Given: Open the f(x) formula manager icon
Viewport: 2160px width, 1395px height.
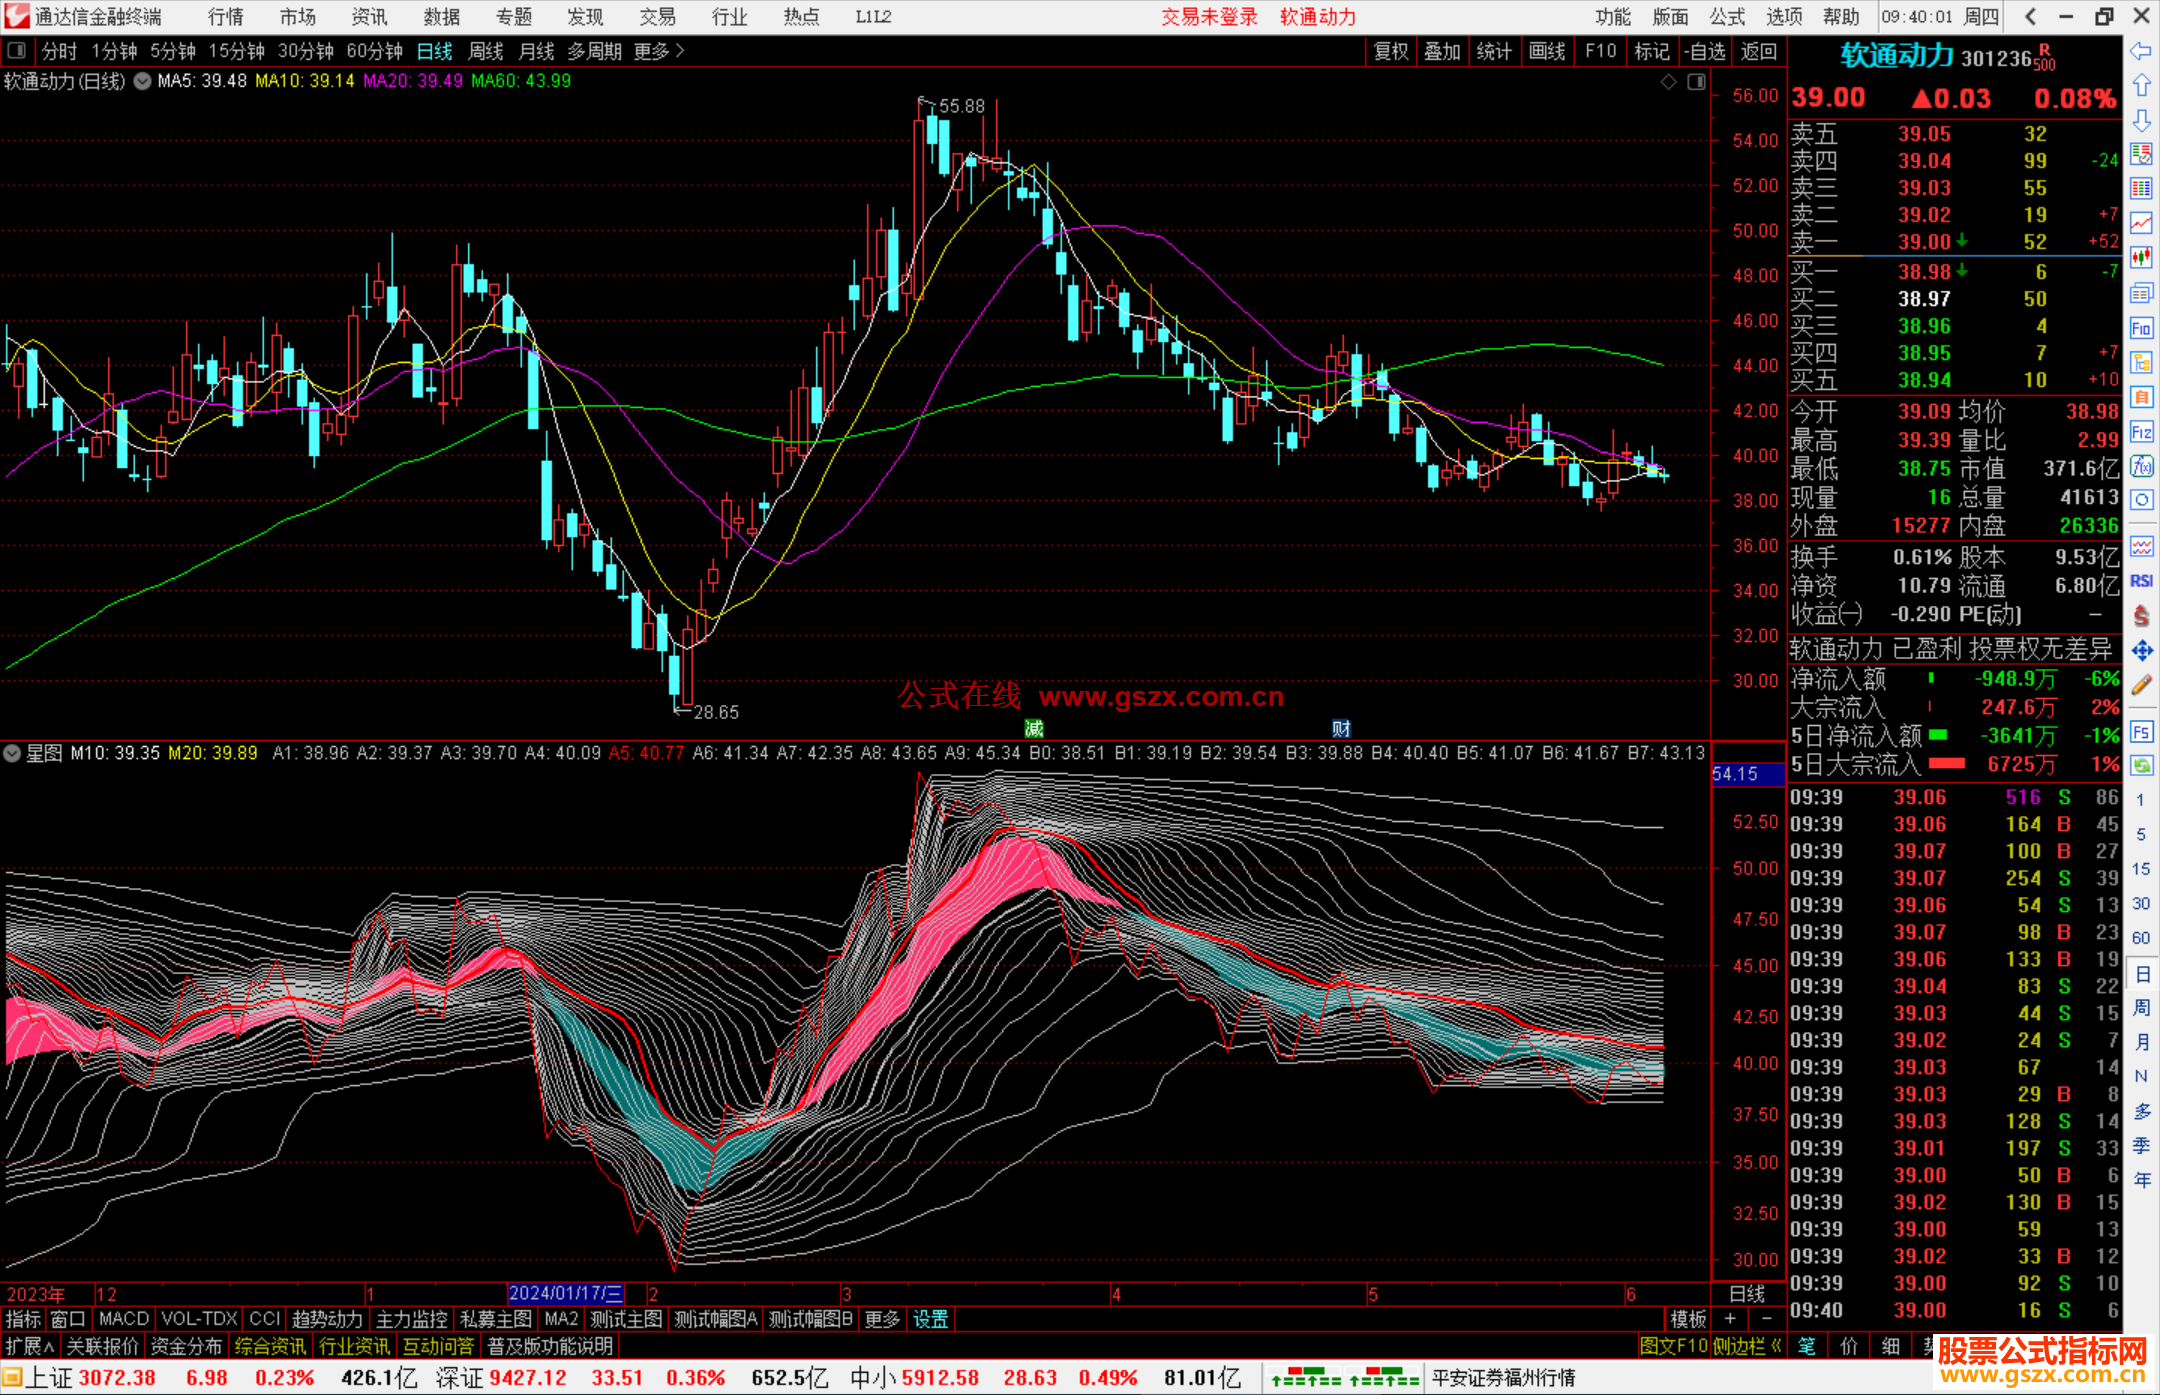Looking at the screenshot, I should point(2141,466).
